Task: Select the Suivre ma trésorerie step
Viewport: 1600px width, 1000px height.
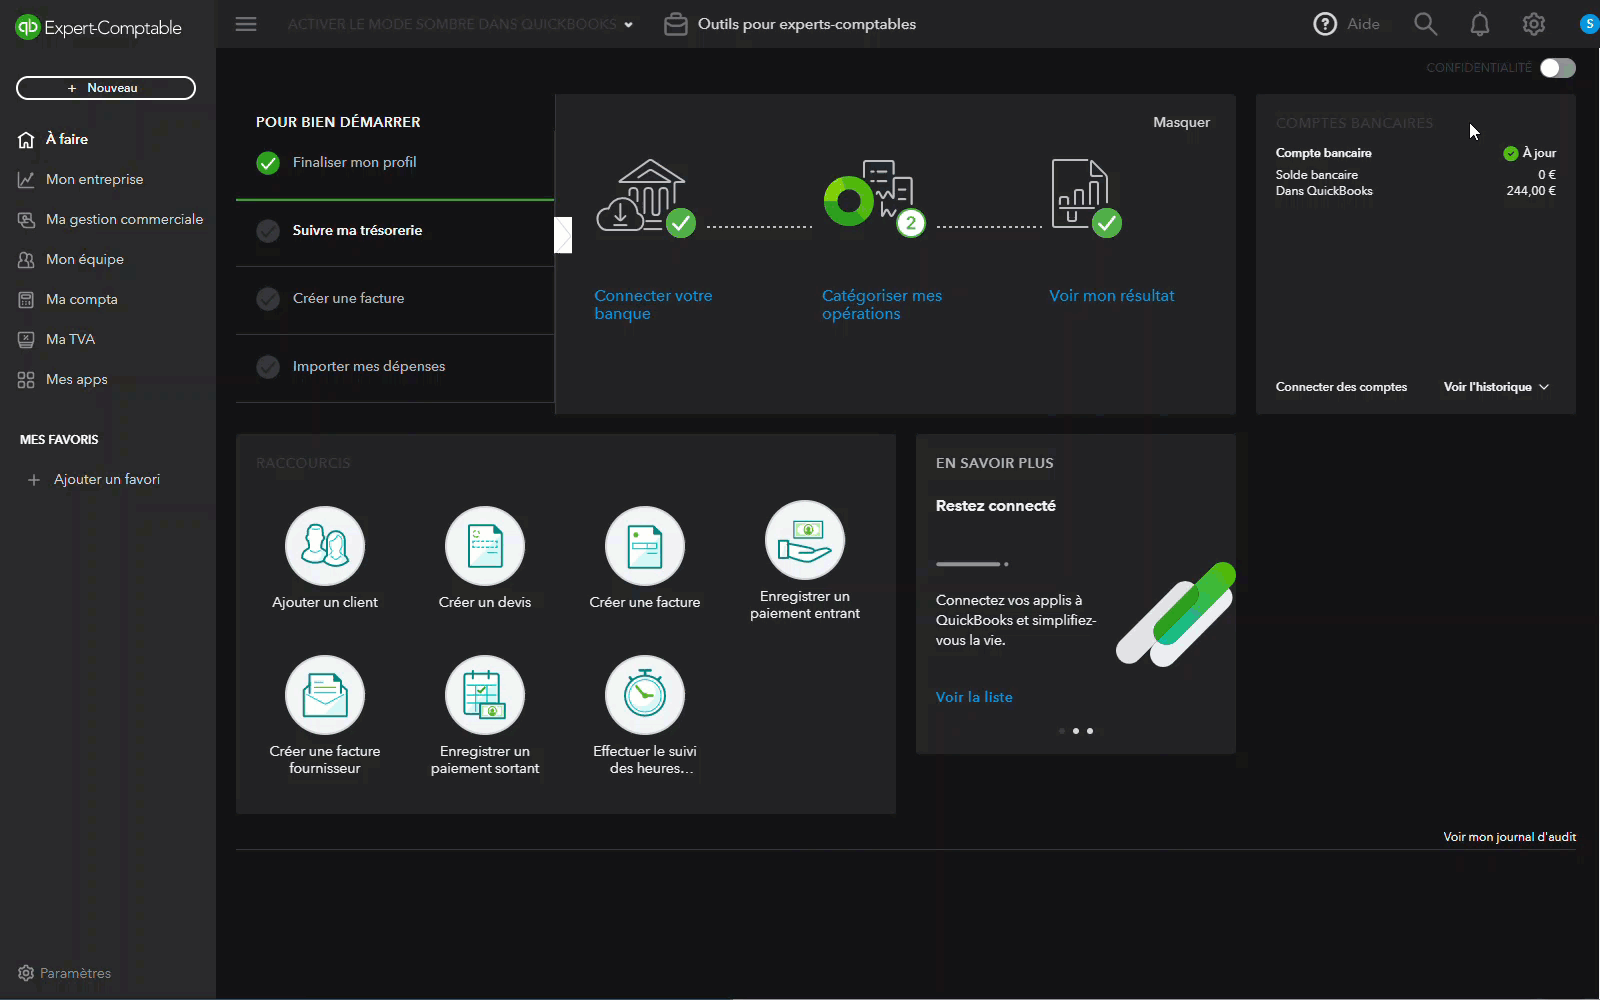Action: pyautogui.click(x=395, y=231)
